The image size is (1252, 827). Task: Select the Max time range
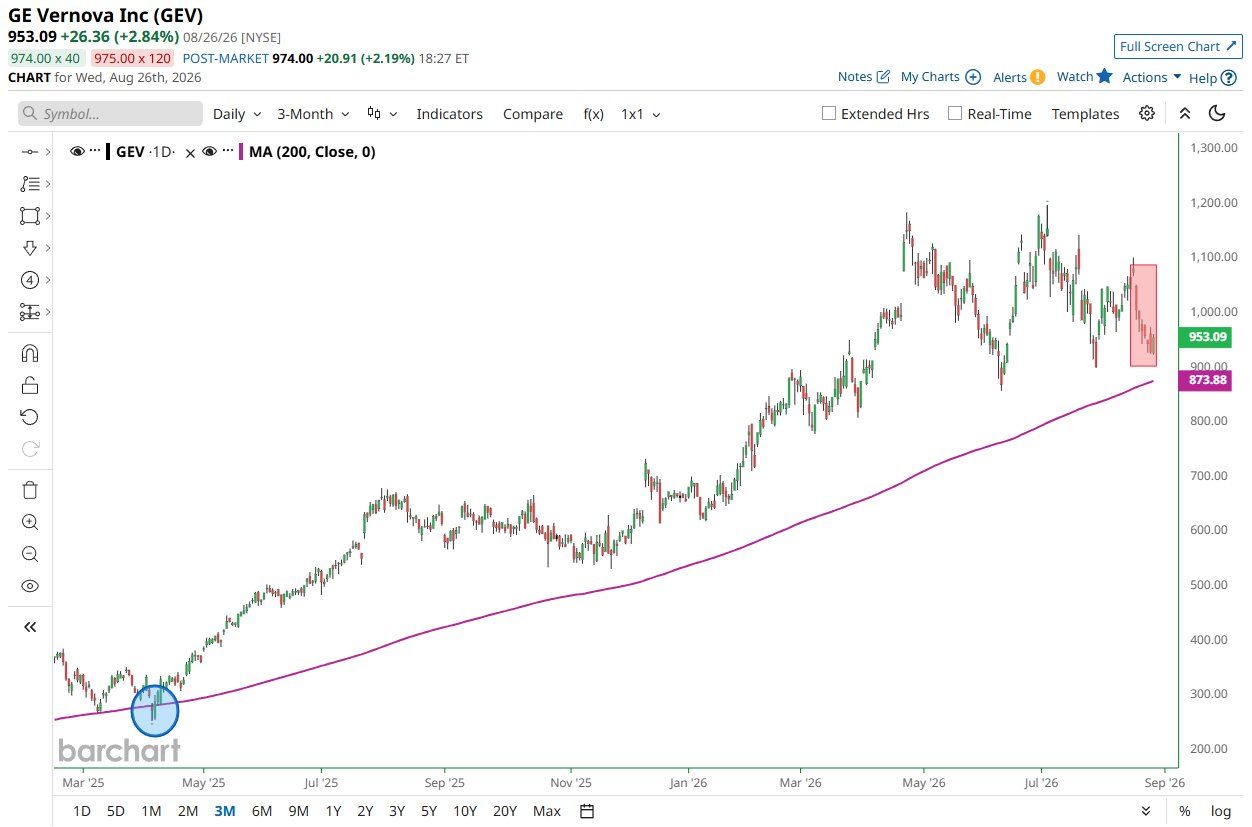(547, 811)
